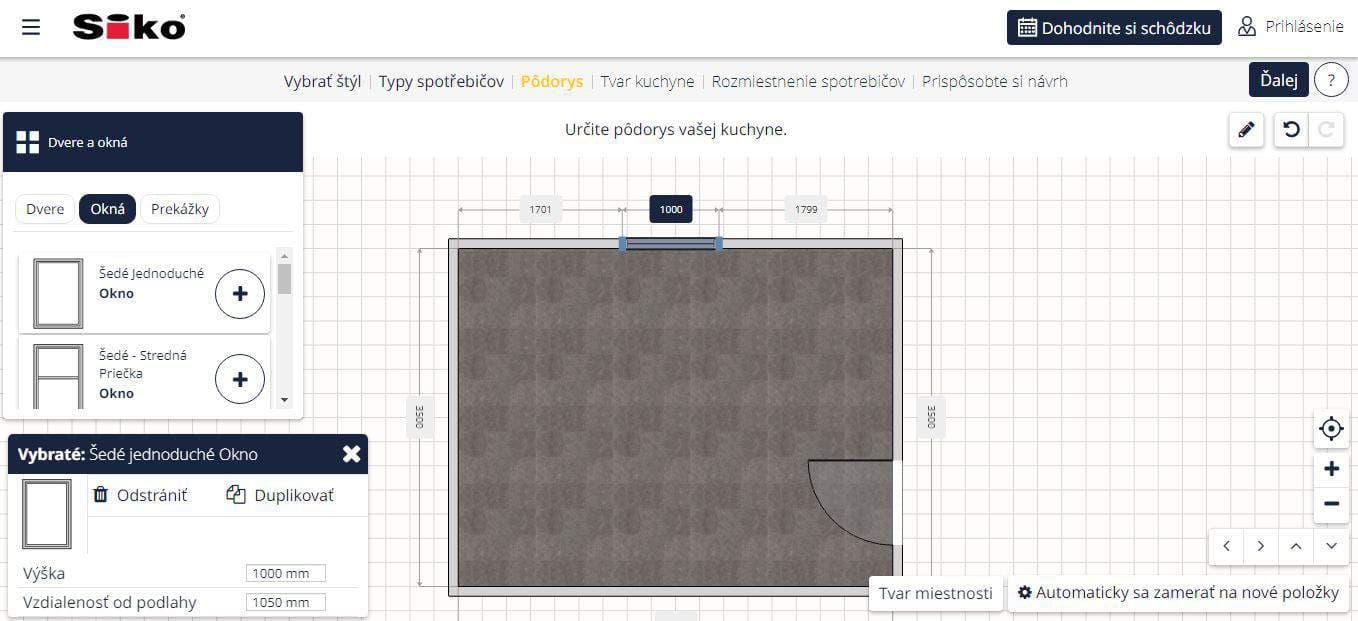Close the Vybraté selection panel

tap(351, 454)
